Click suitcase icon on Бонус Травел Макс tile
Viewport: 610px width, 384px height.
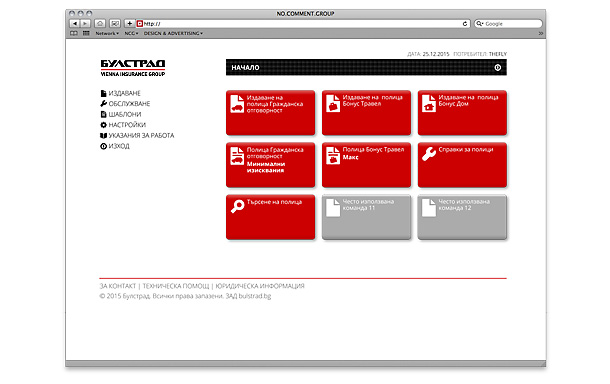point(333,156)
